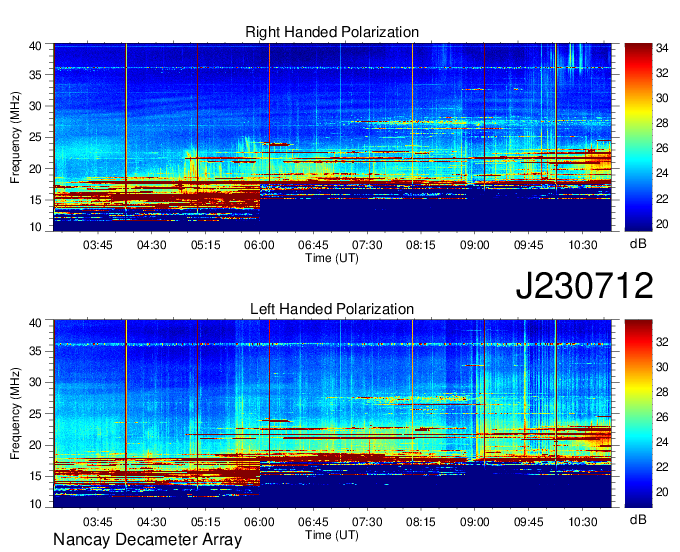The height and width of the screenshot is (552, 680).
Task: Click 08:15 tick on the Right Handed plot
Action: tap(421, 245)
